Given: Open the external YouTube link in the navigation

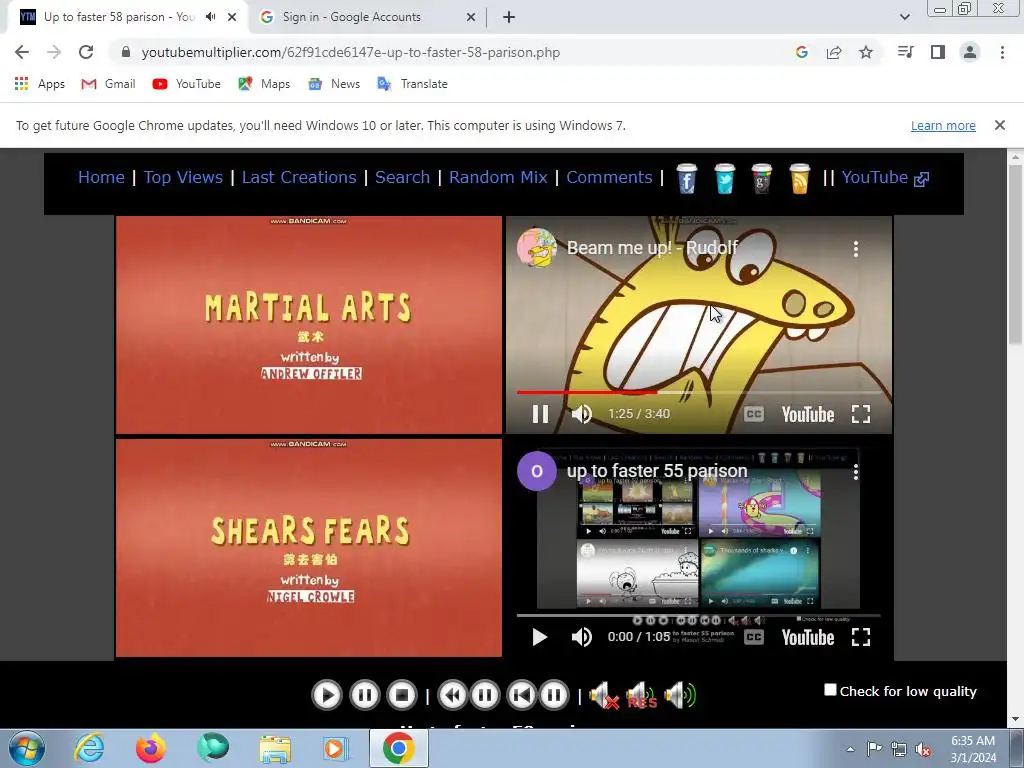Looking at the screenshot, I should 885,178.
